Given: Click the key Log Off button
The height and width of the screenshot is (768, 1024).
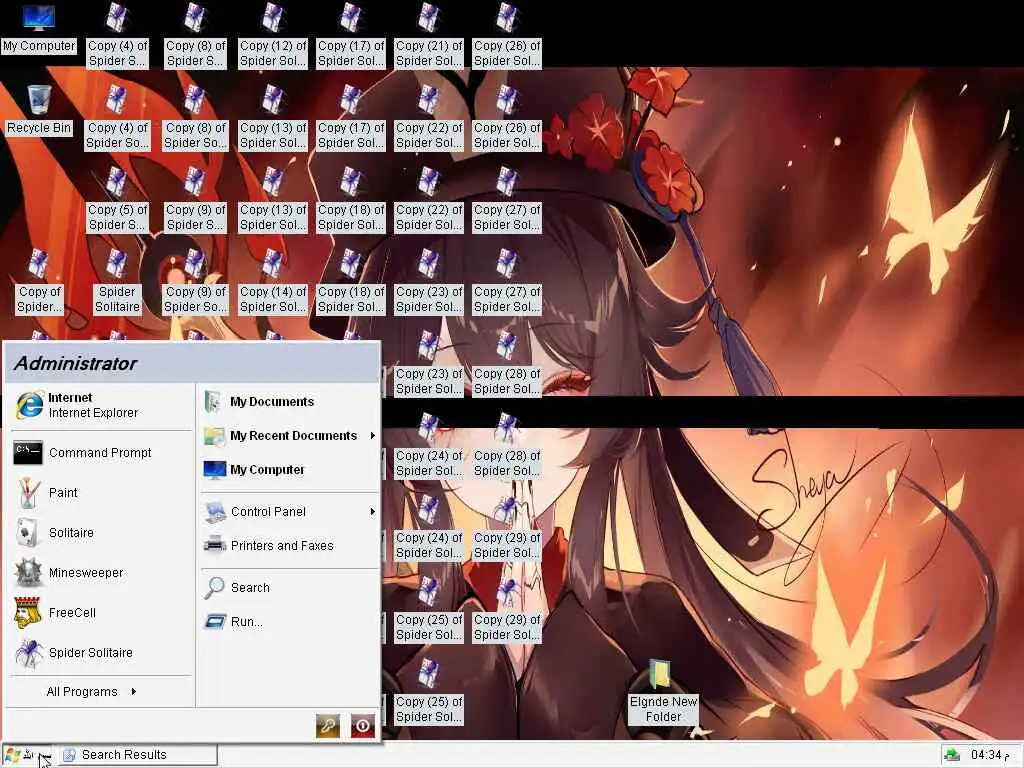Looking at the screenshot, I should 328,726.
